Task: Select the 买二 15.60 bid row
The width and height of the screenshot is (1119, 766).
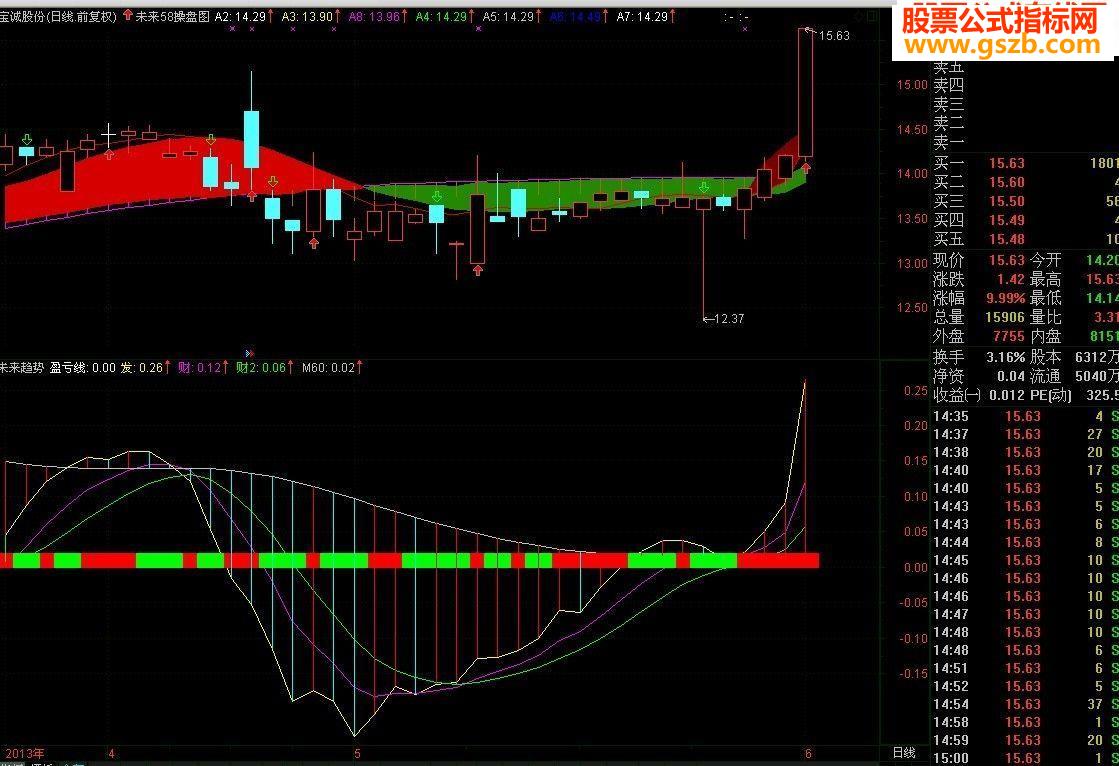Action: point(1026,183)
